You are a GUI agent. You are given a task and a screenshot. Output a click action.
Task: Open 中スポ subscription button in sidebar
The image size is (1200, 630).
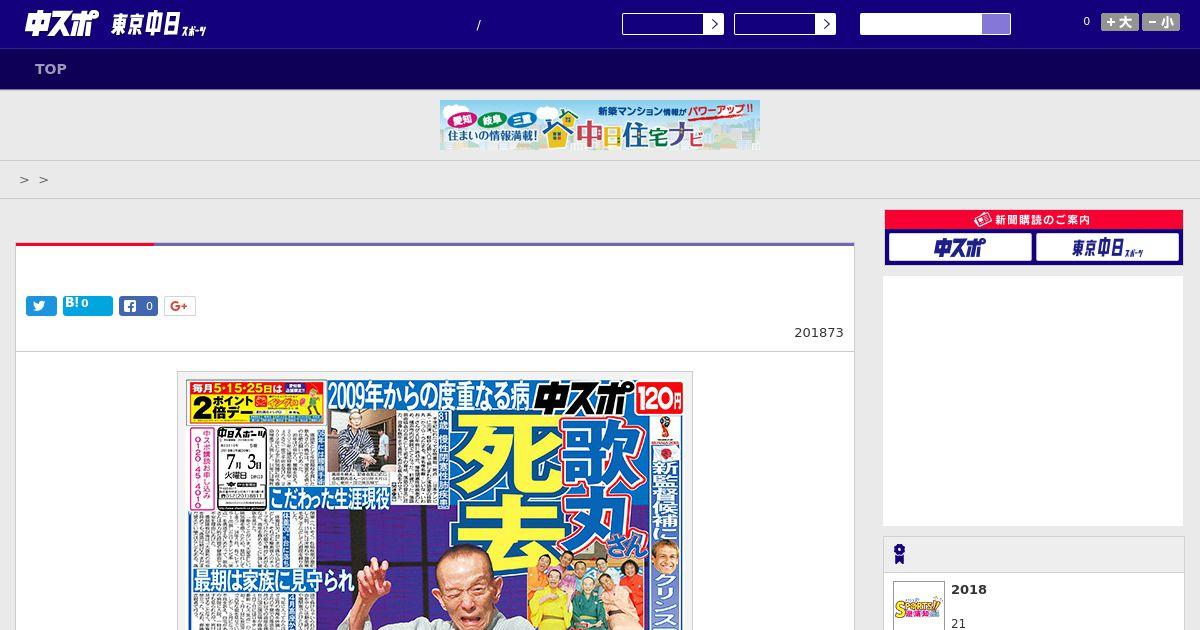point(960,247)
